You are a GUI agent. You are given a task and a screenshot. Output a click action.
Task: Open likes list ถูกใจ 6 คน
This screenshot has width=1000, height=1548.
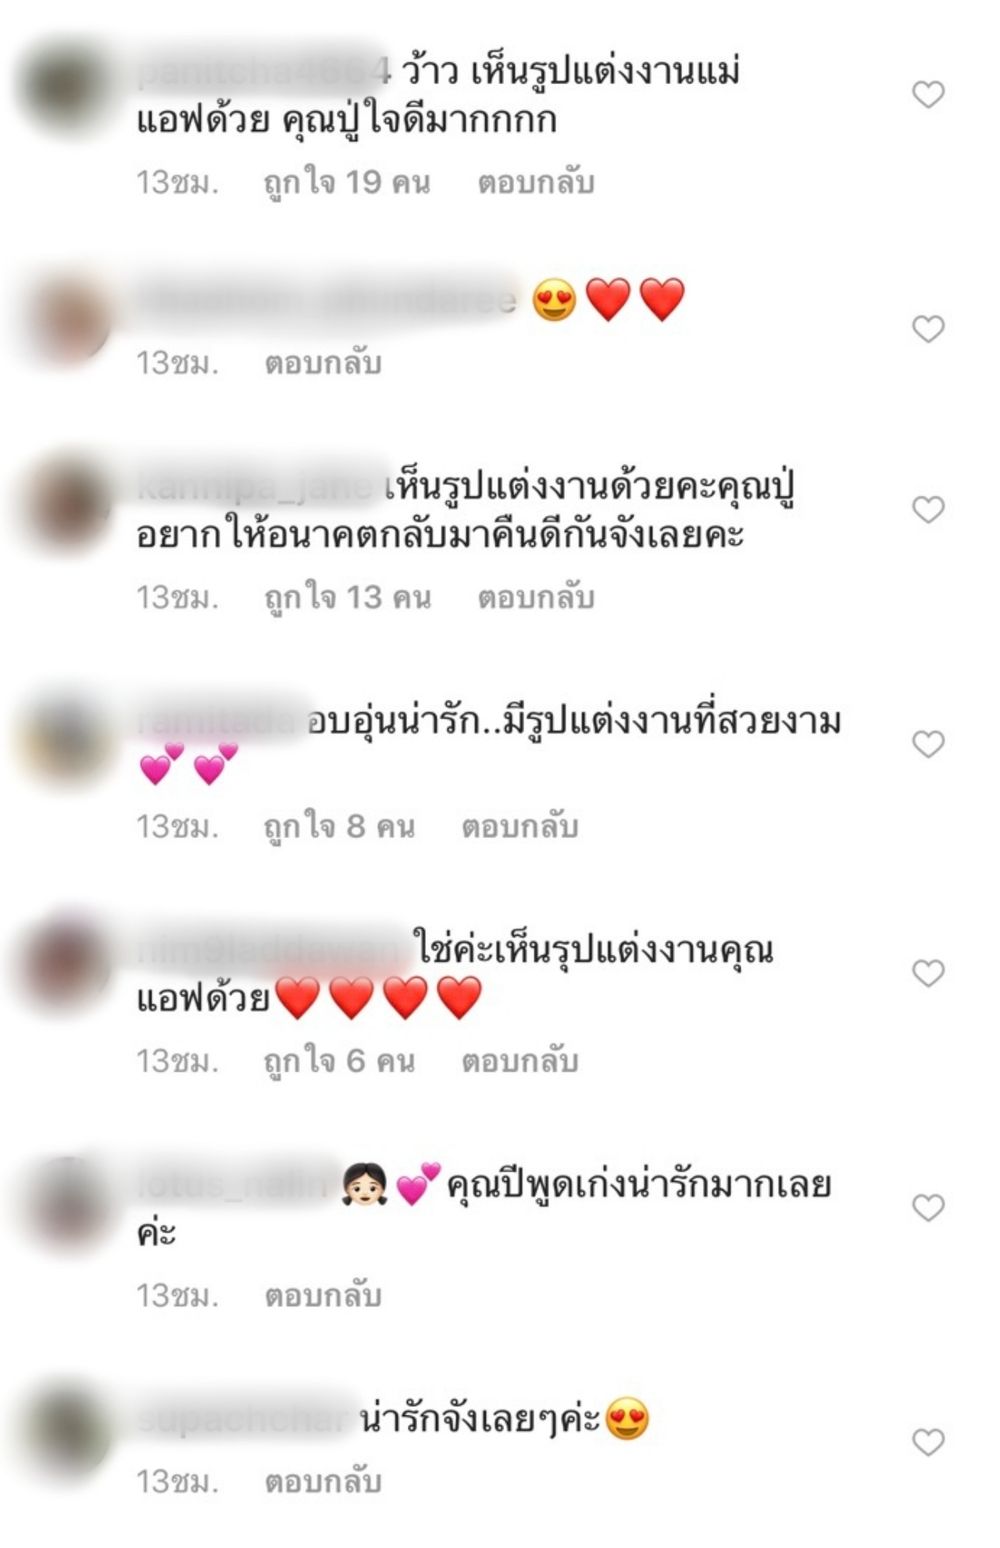(x=339, y=1061)
